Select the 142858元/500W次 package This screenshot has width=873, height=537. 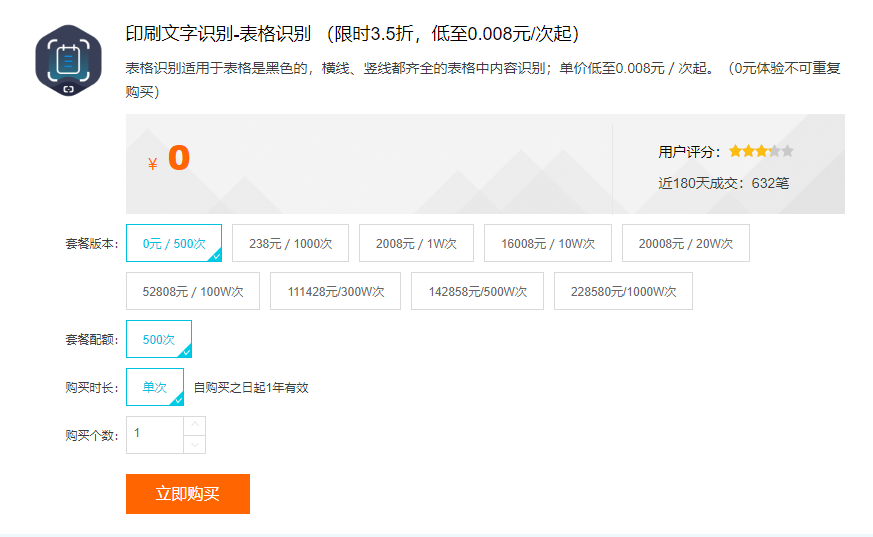click(x=477, y=291)
